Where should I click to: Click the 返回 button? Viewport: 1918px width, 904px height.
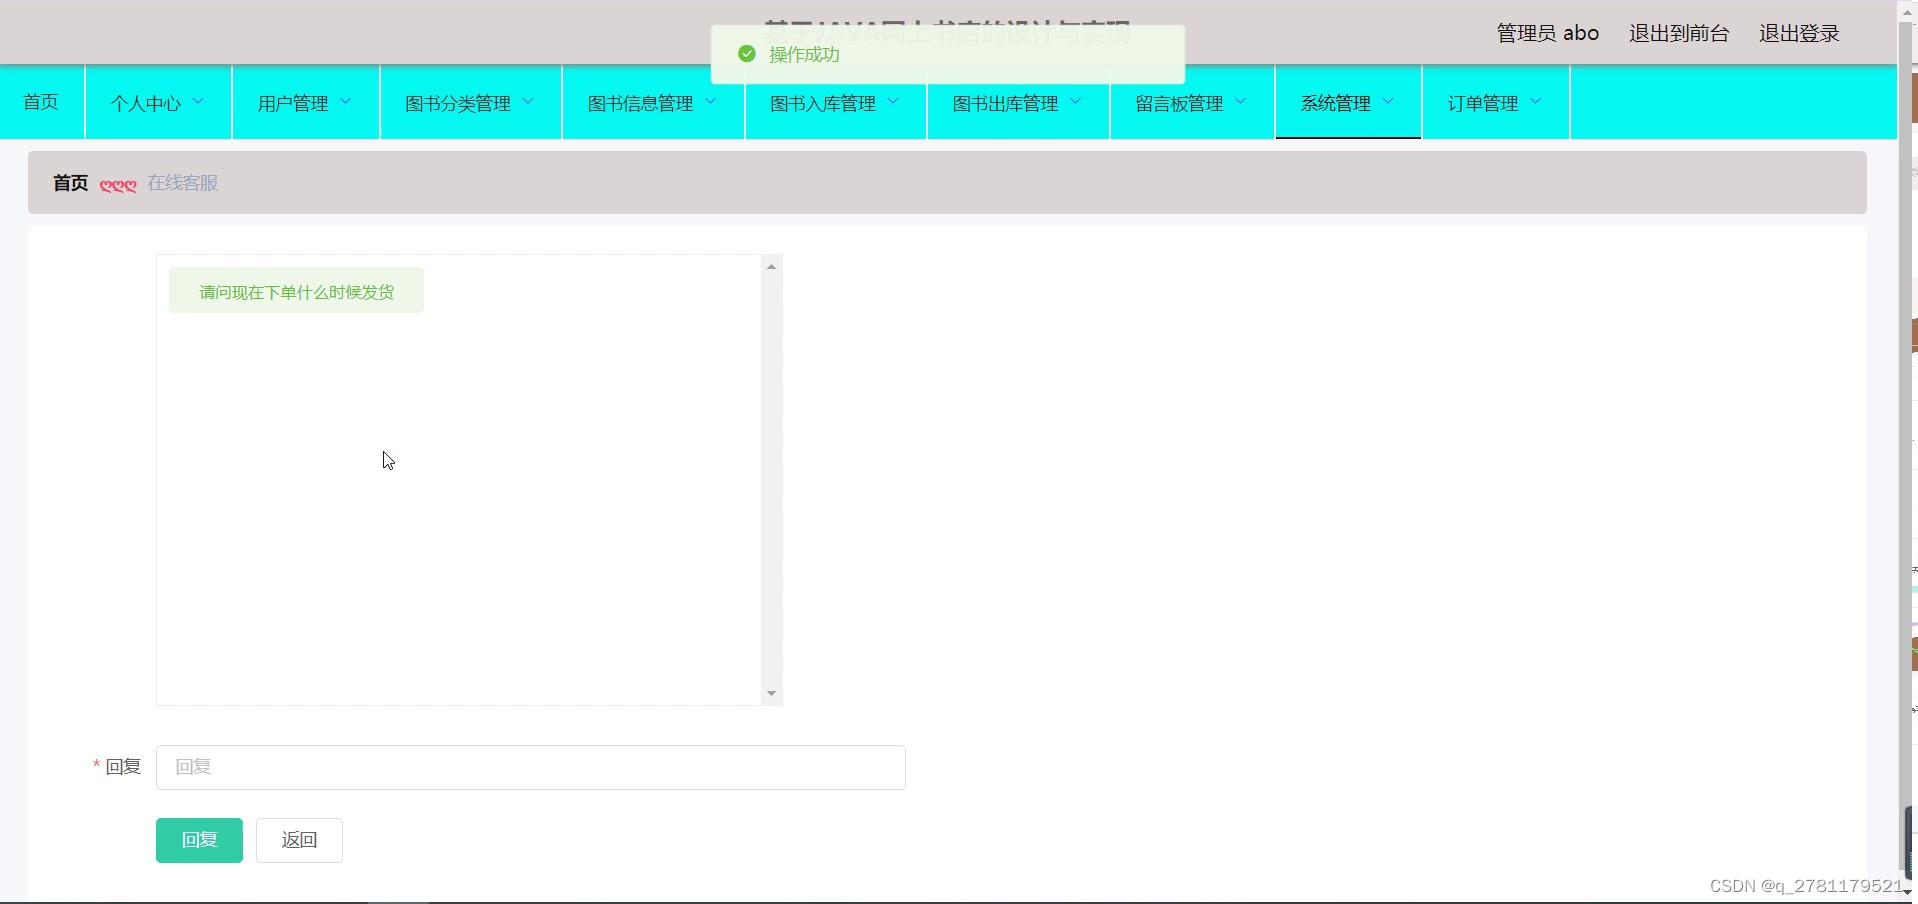point(299,840)
